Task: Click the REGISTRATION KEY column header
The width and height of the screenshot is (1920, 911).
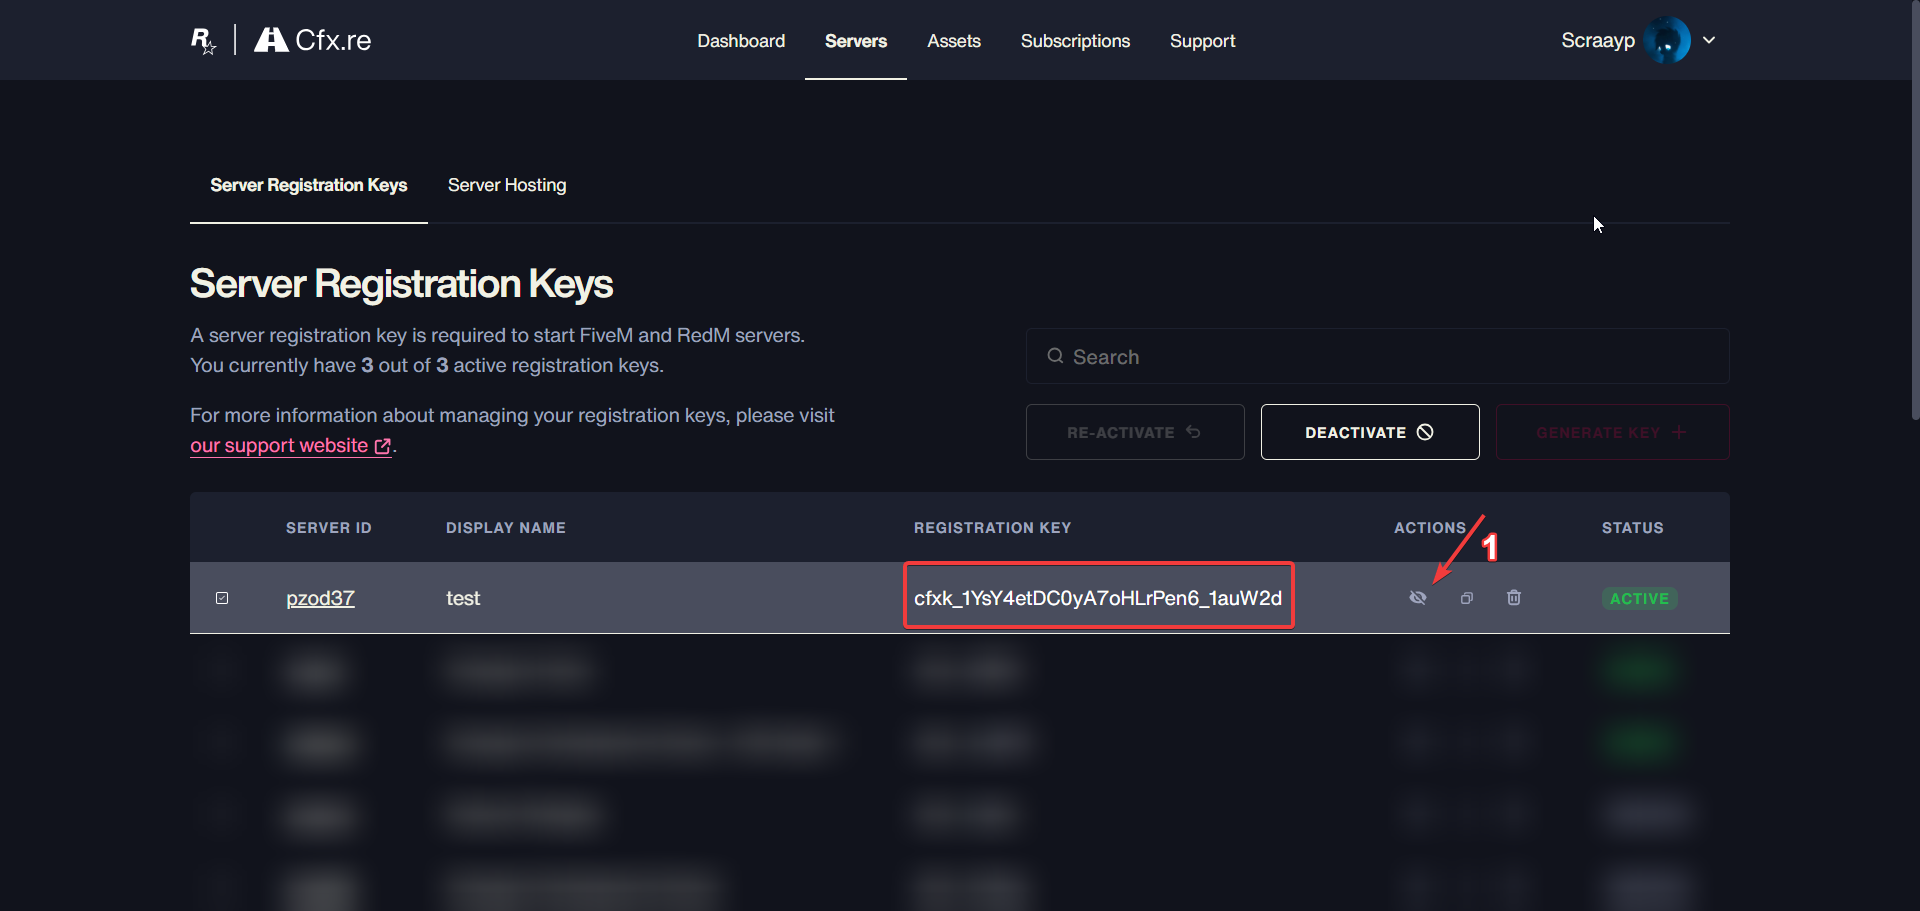Action: [x=992, y=528]
